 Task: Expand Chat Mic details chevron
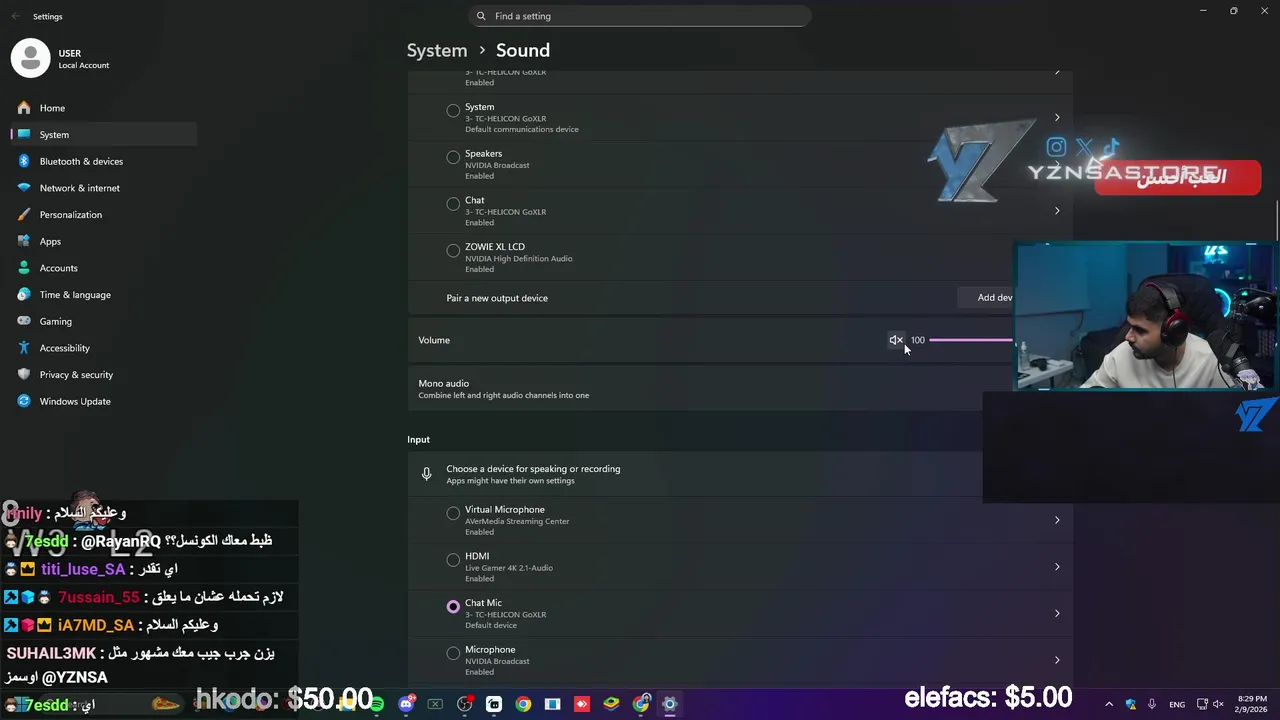[1057, 613]
